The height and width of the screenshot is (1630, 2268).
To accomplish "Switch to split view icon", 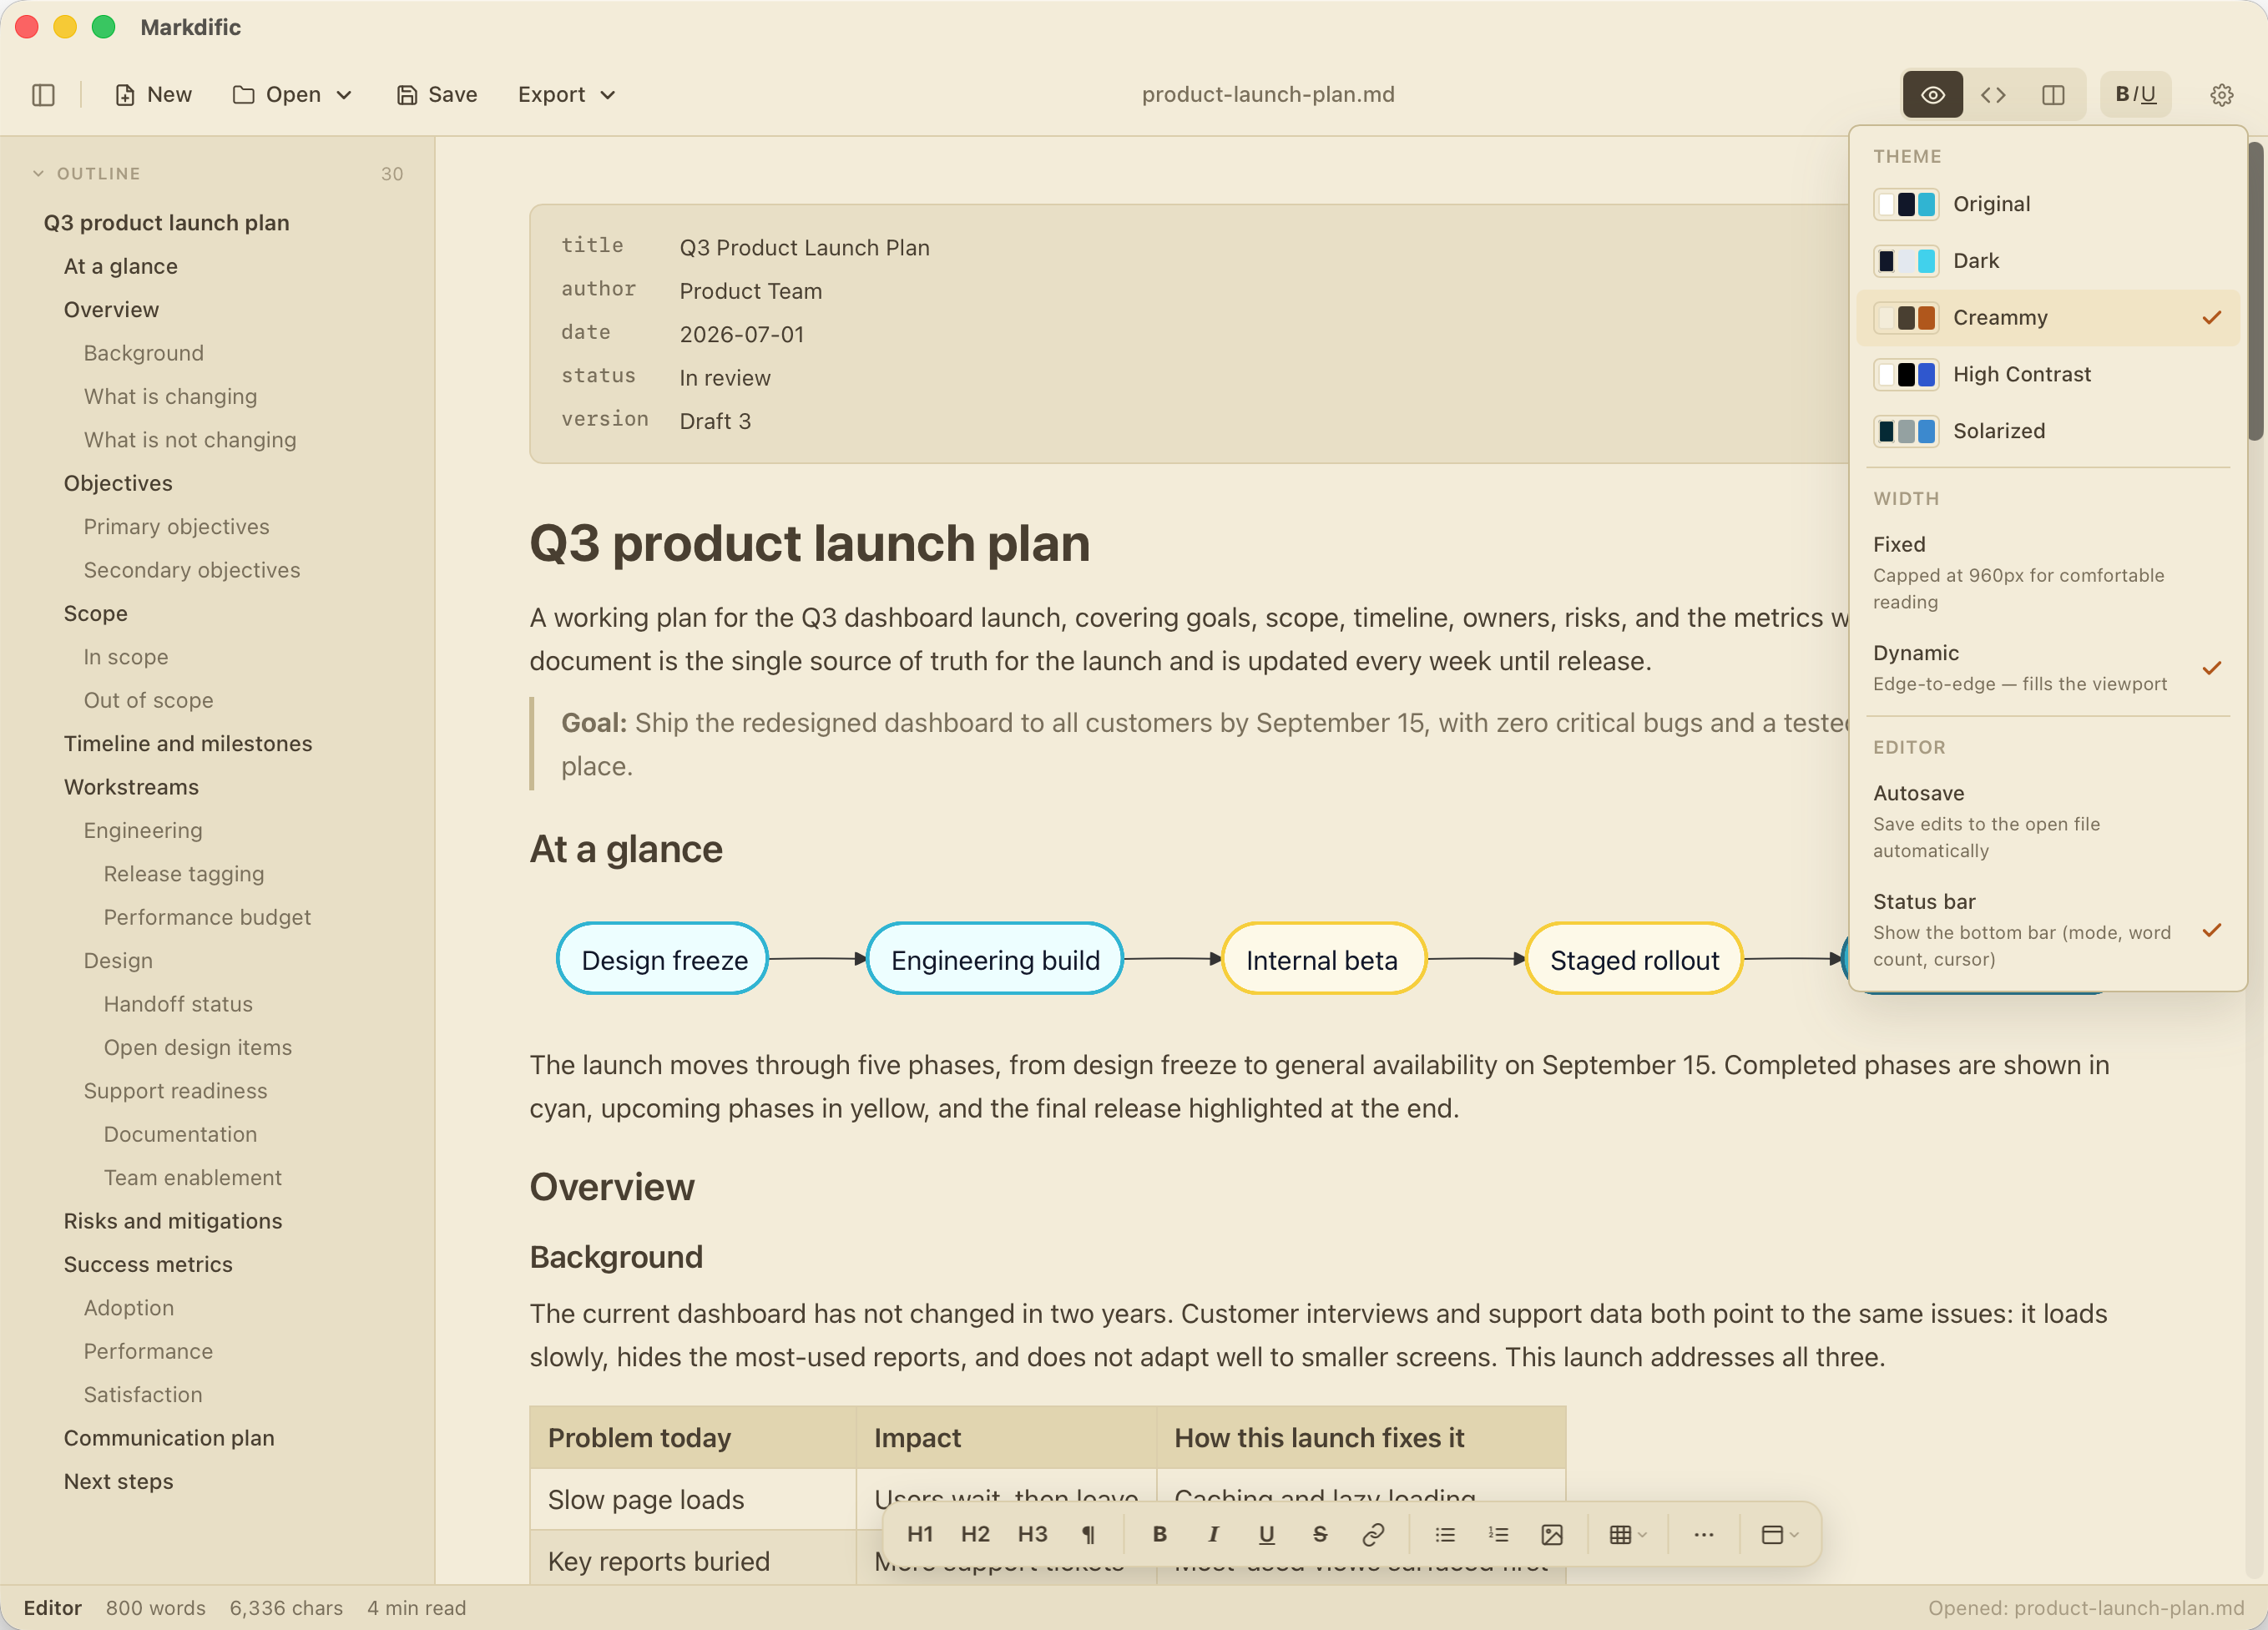I will 2053,95.
